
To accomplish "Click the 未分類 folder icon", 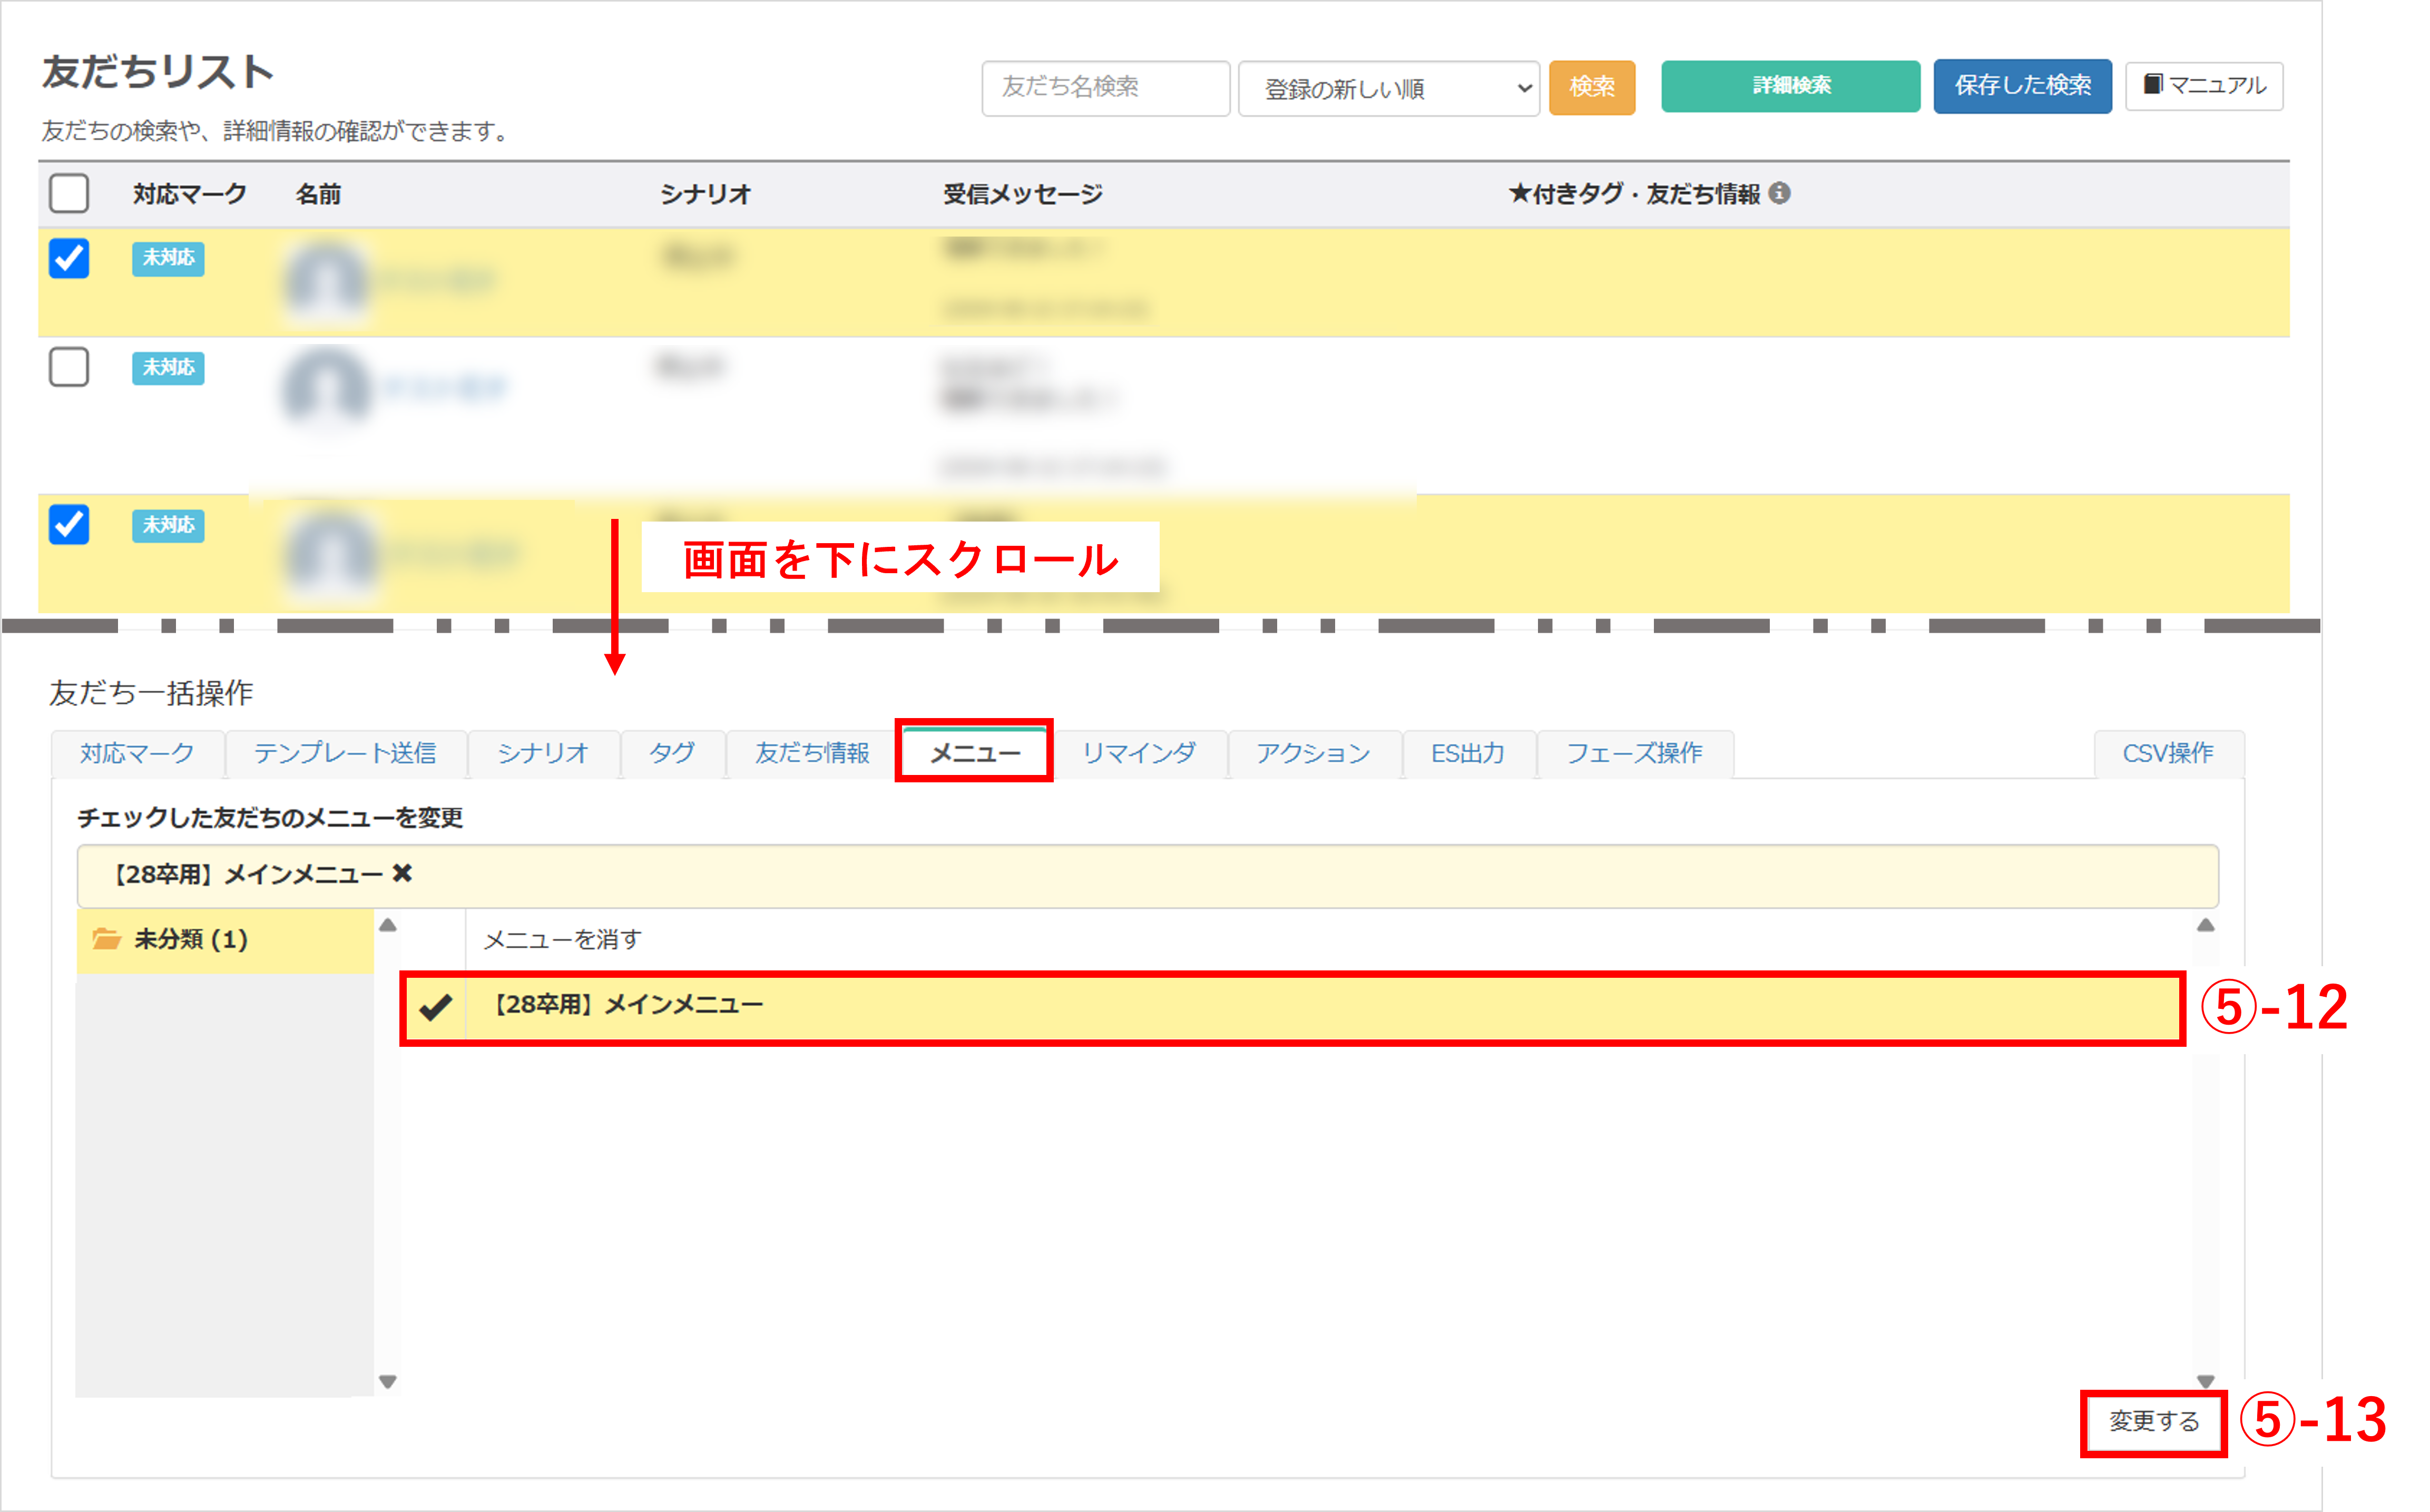I will (x=106, y=939).
